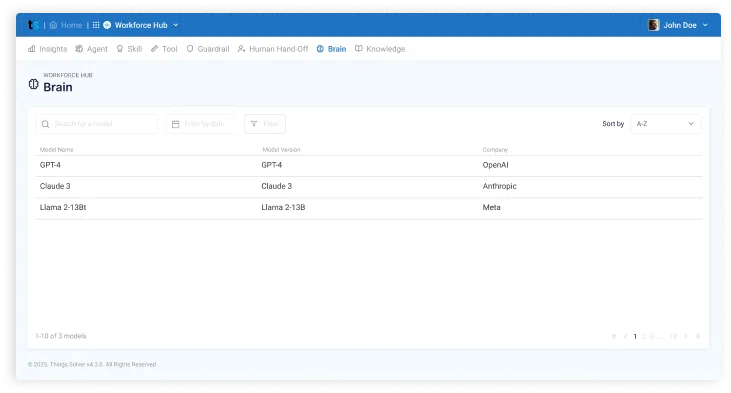The height and width of the screenshot is (393, 731).
Task: Go to next page arrow
Action: [686, 336]
